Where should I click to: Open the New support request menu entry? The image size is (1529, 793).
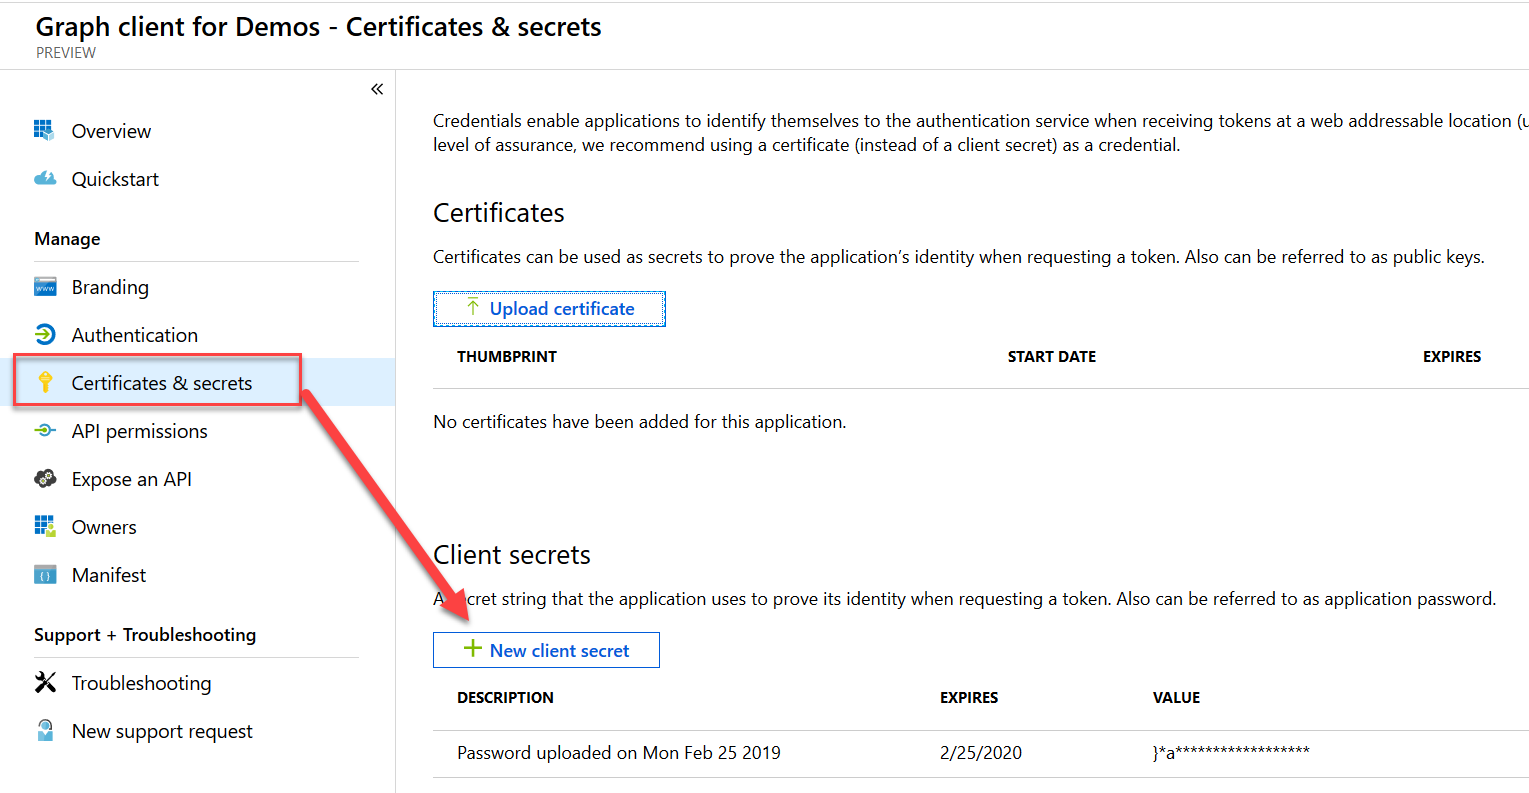(x=160, y=730)
